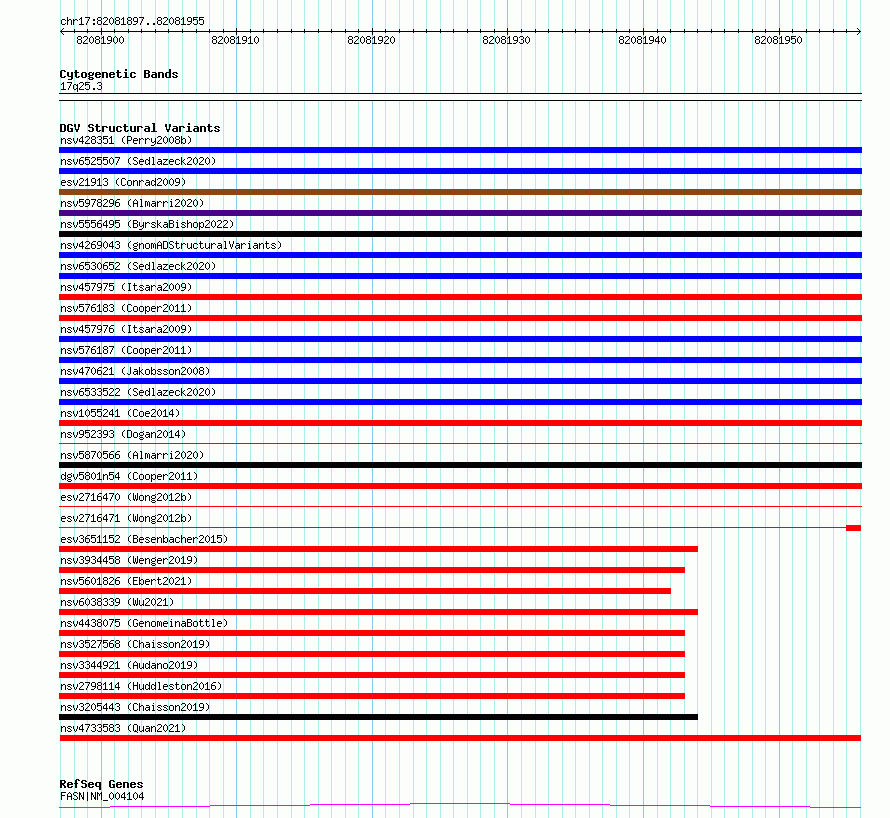
Task: Click the nsv4438075 (GenomeinaBottle) label
Action: [144, 623]
